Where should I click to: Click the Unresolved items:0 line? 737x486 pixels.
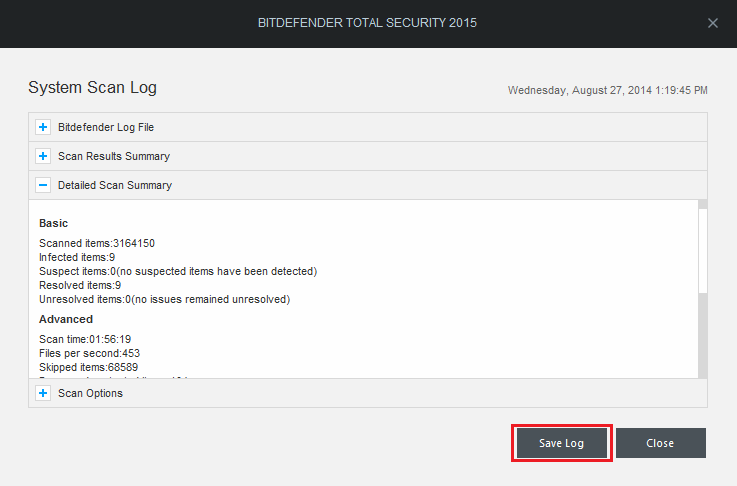click(x=165, y=299)
